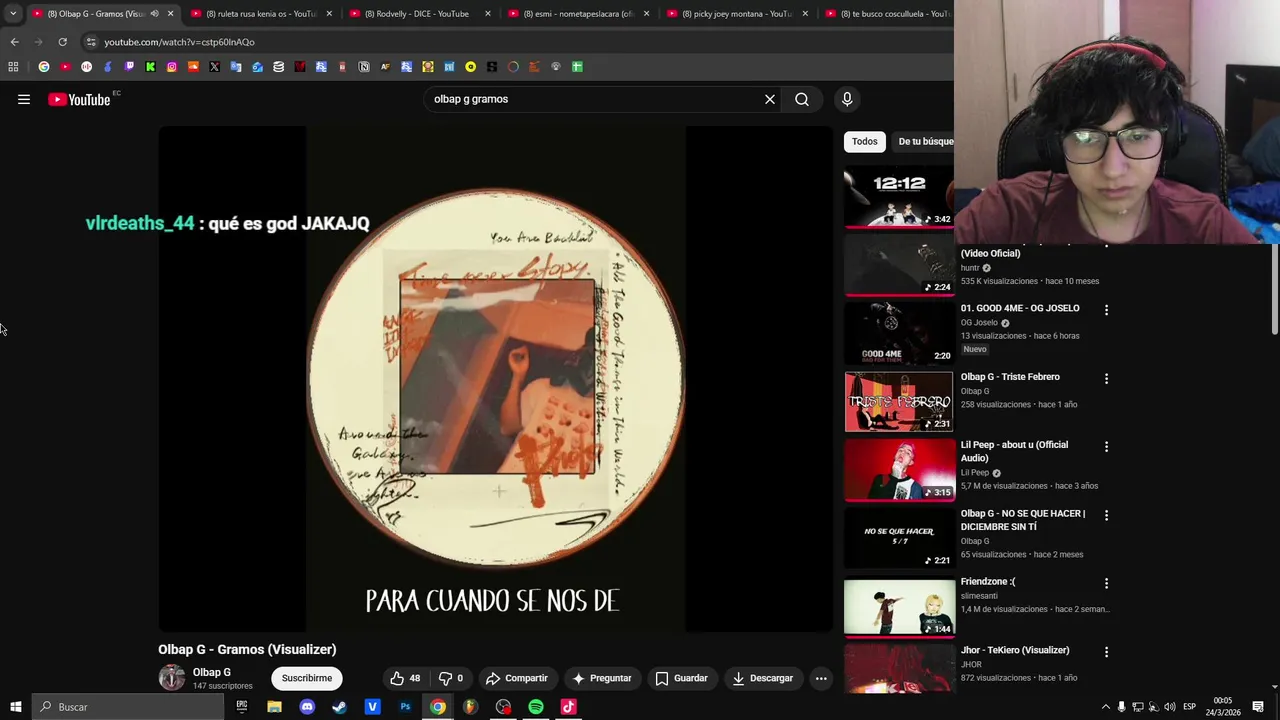
Task: Reload the page in Chrome
Action: tap(62, 42)
